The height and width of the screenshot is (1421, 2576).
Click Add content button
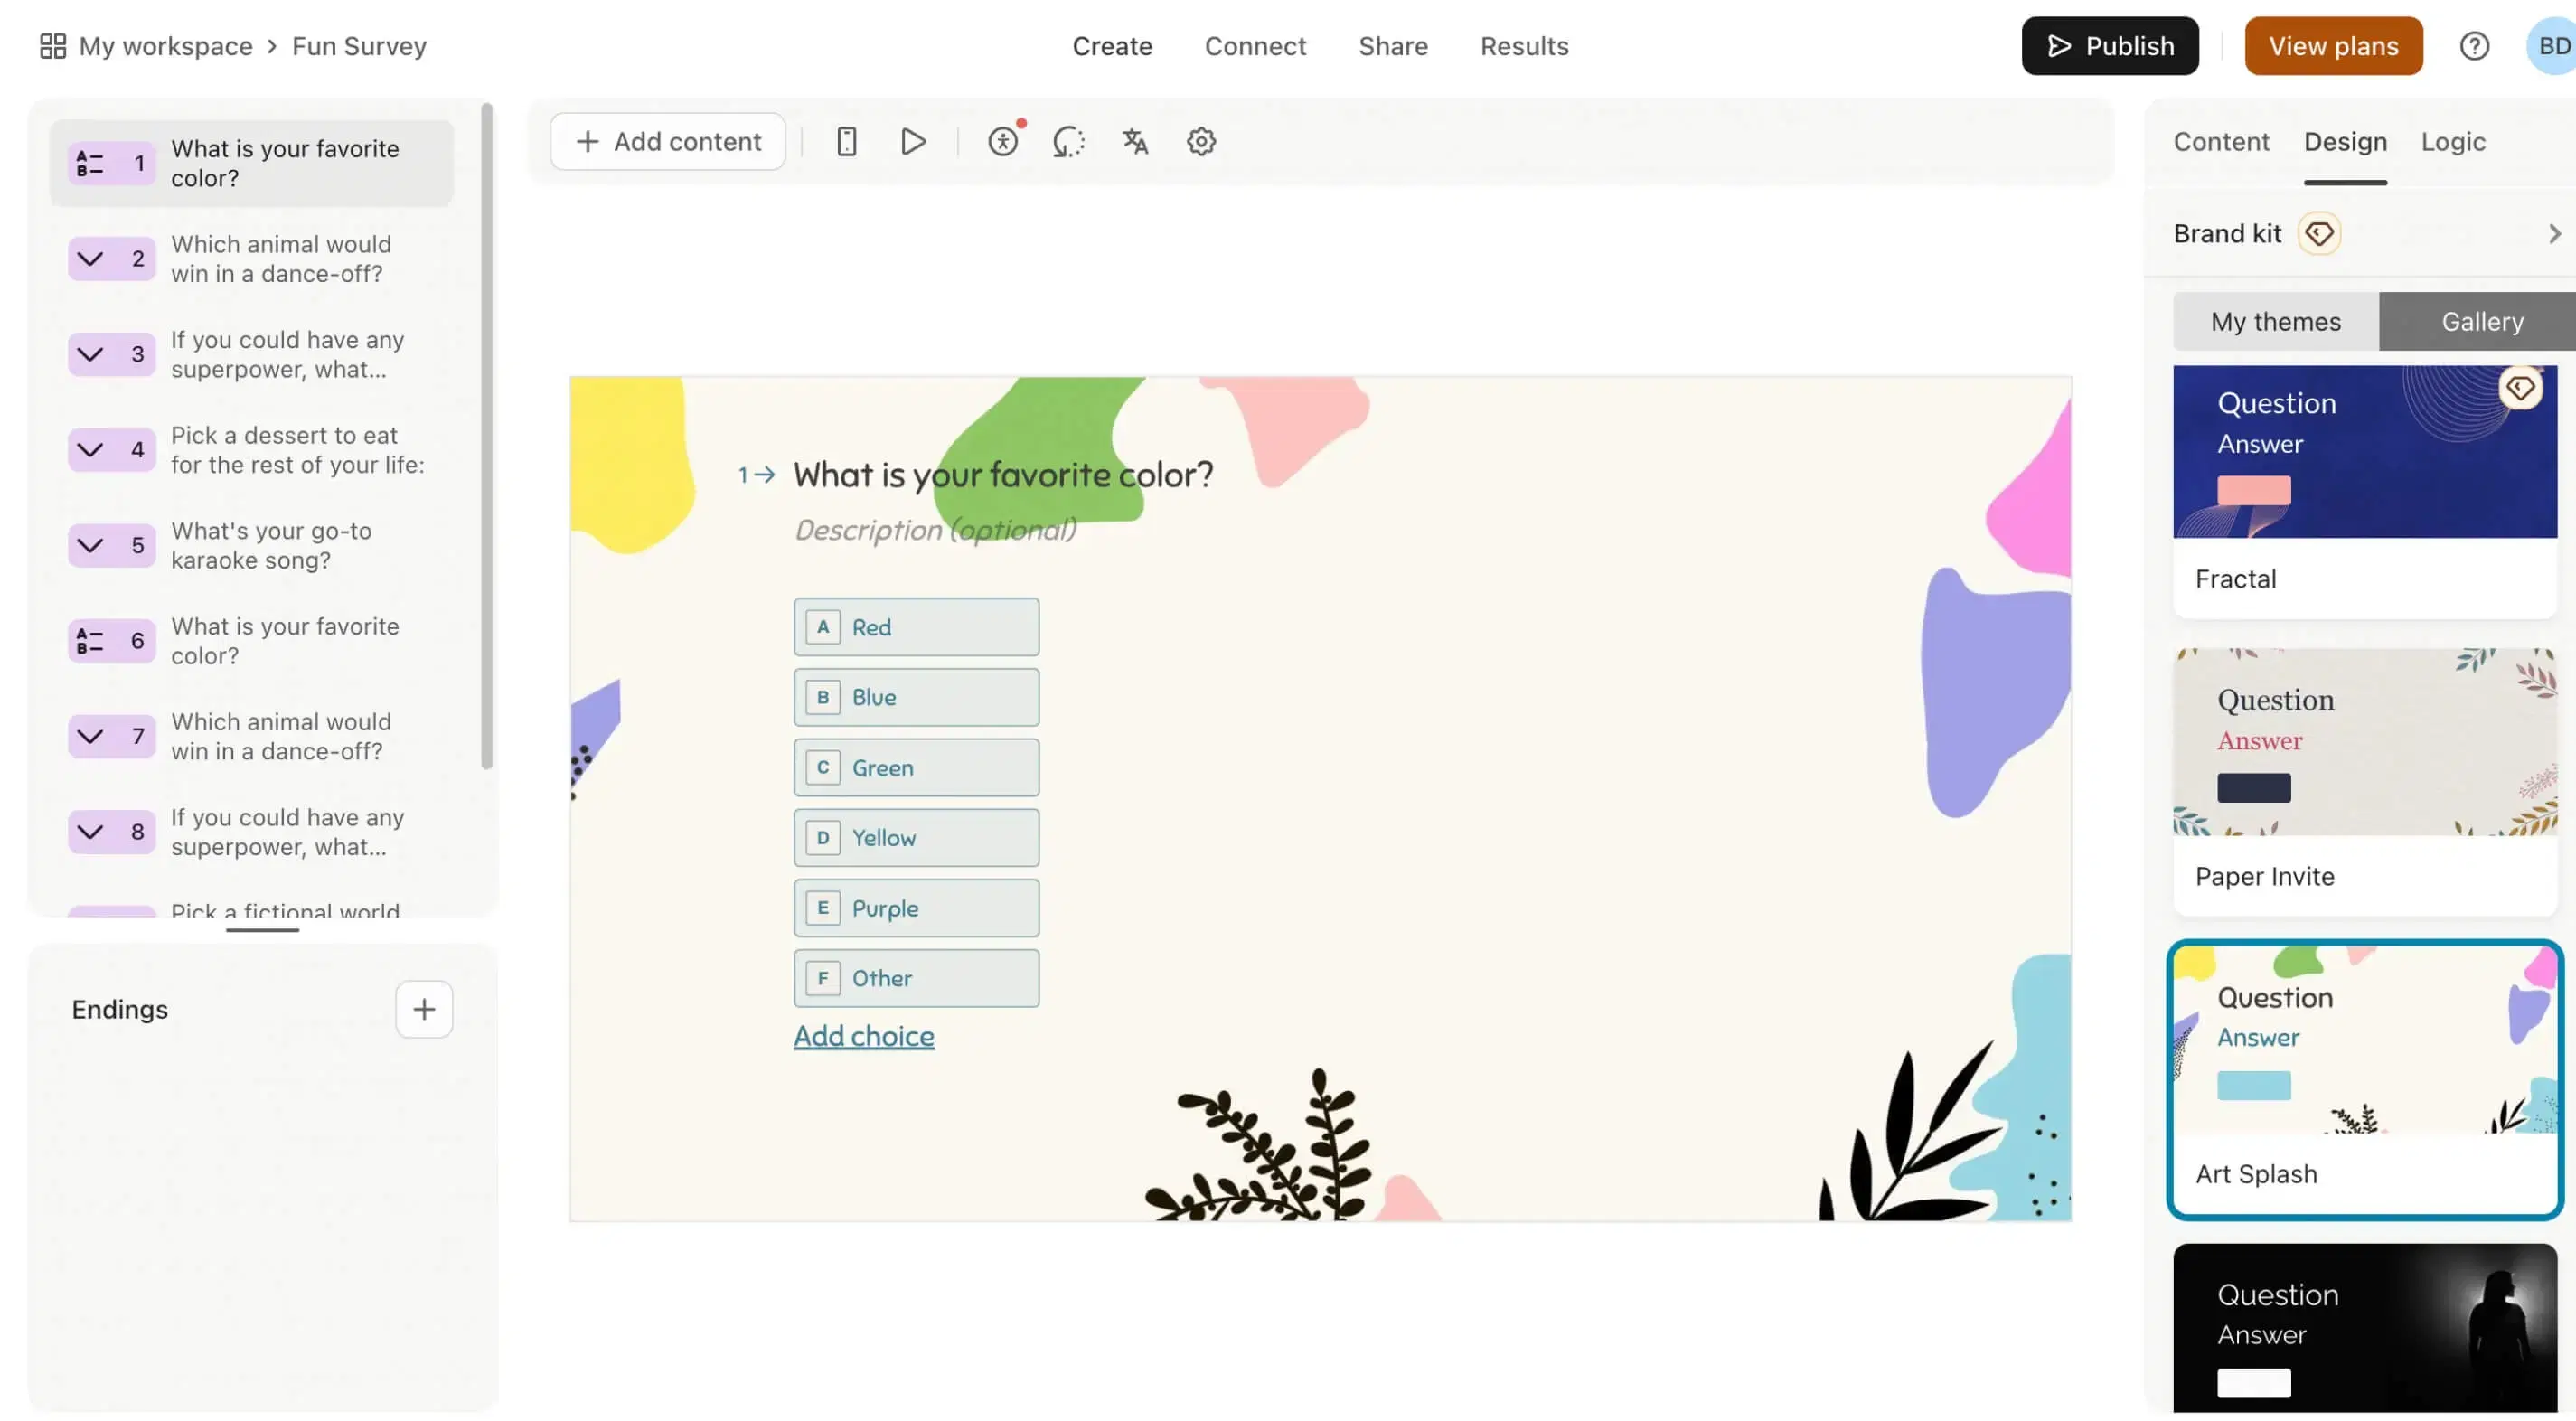click(x=668, y=141)
